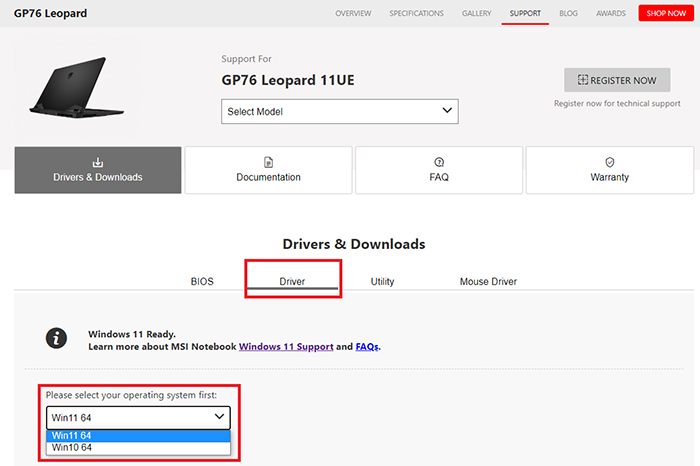Click the REGISTER NOW button
This screenshot has height=466, width=700.
[617, 80]
